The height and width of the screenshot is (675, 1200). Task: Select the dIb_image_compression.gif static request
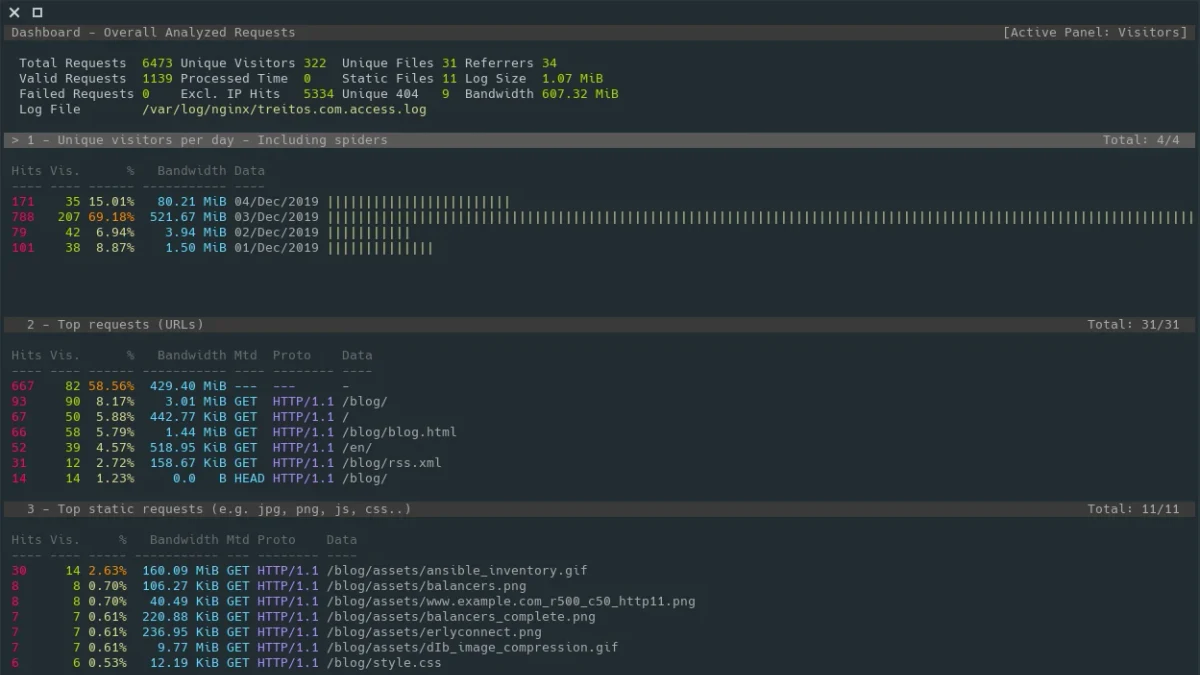click(x=472, y=648)
